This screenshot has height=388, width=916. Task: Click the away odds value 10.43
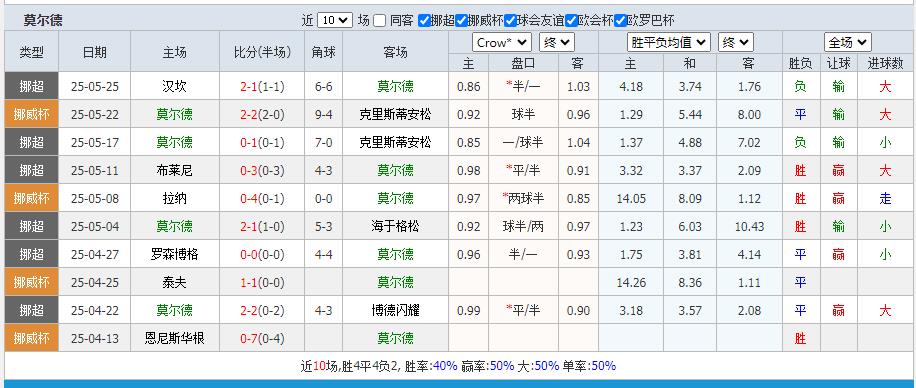pos(749,226)
